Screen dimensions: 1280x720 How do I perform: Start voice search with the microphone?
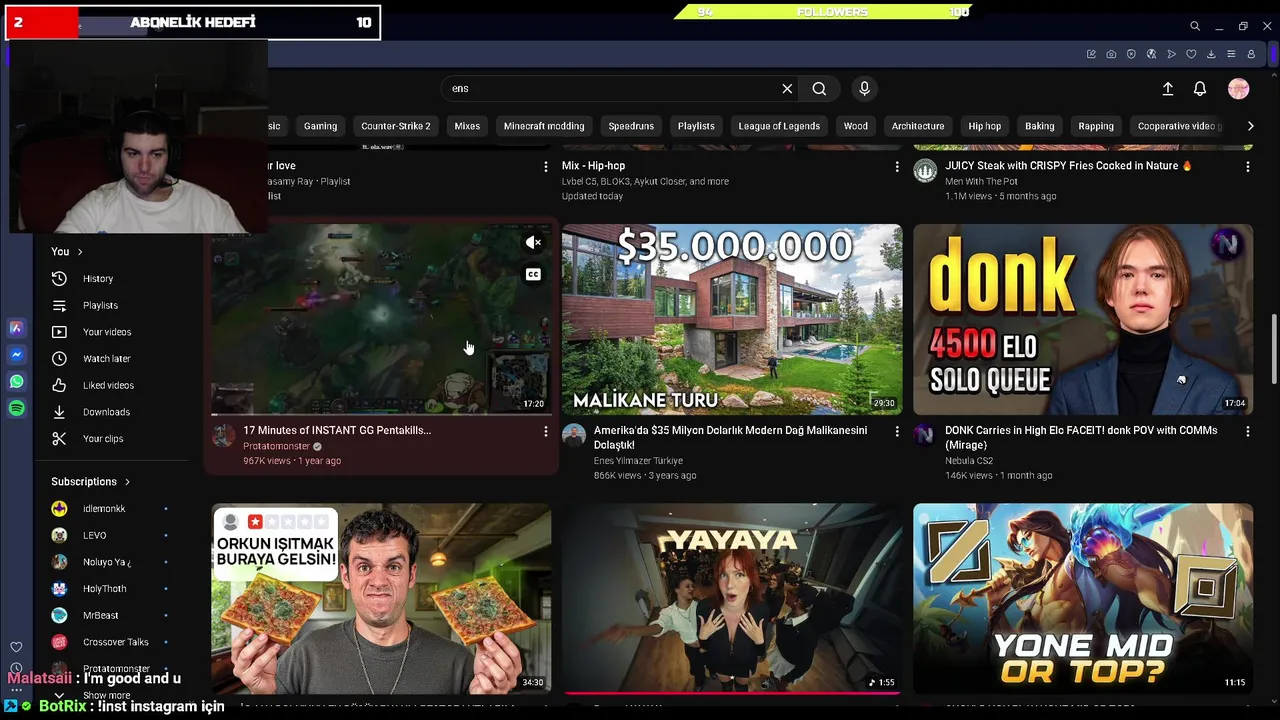(864, 88)
